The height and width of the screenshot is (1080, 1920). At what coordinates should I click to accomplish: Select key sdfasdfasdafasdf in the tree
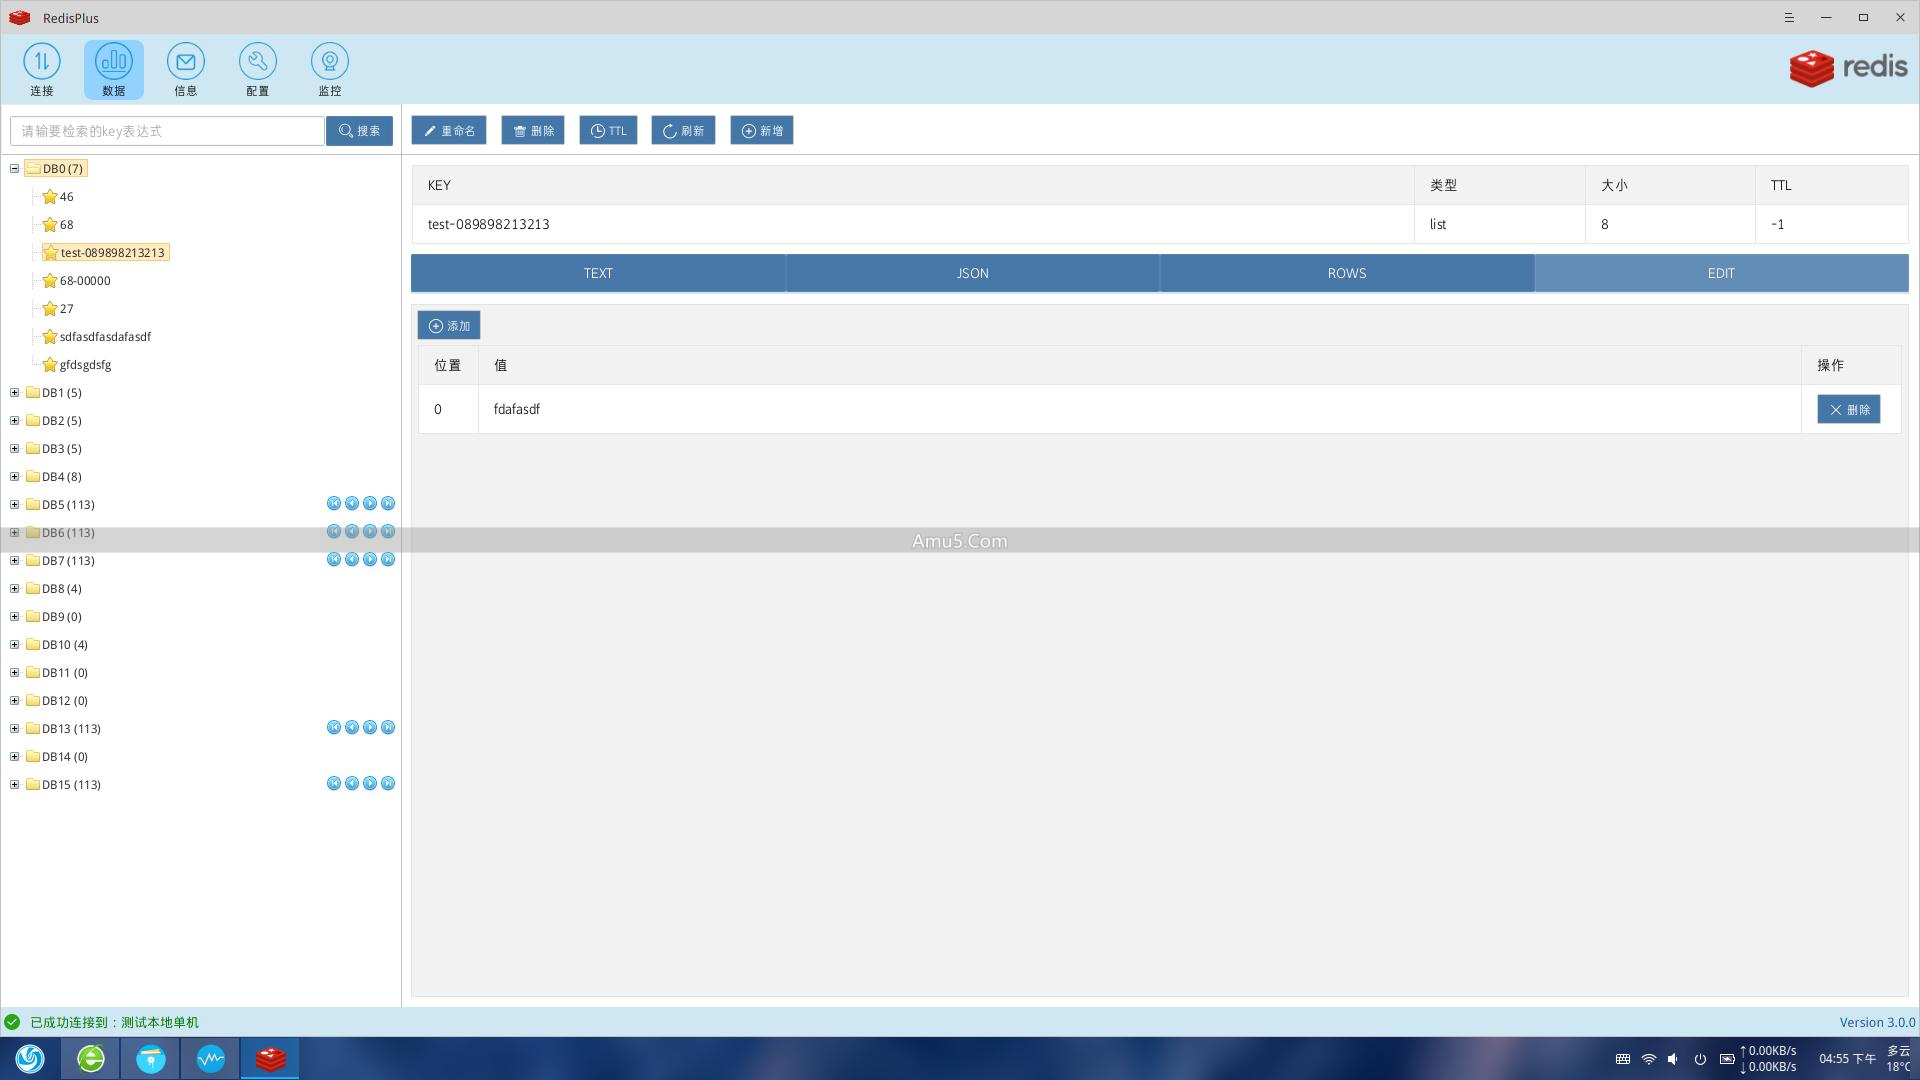click(x=105, y=337)
